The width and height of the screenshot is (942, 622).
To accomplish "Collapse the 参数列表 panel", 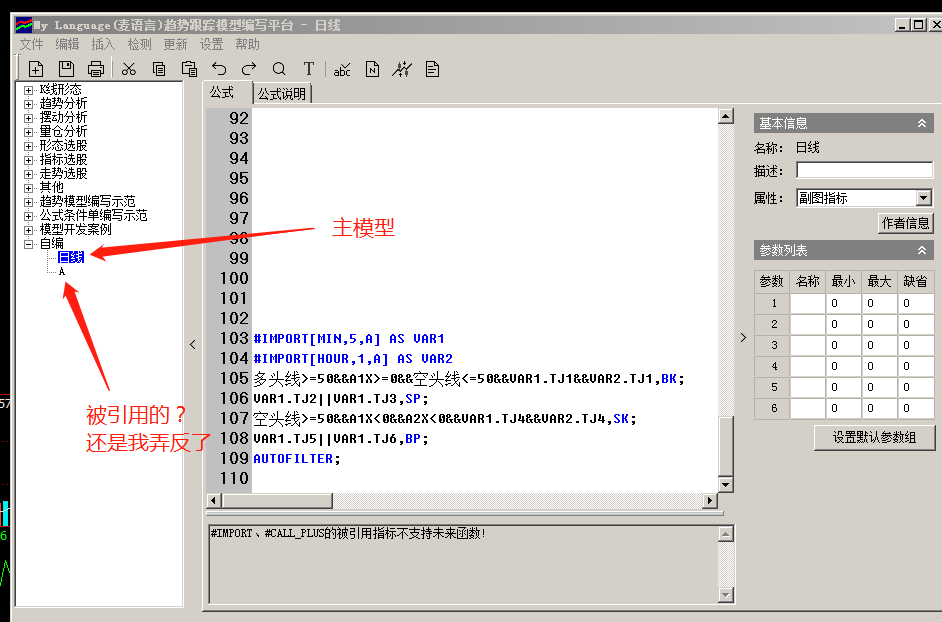I will point(922,250).
